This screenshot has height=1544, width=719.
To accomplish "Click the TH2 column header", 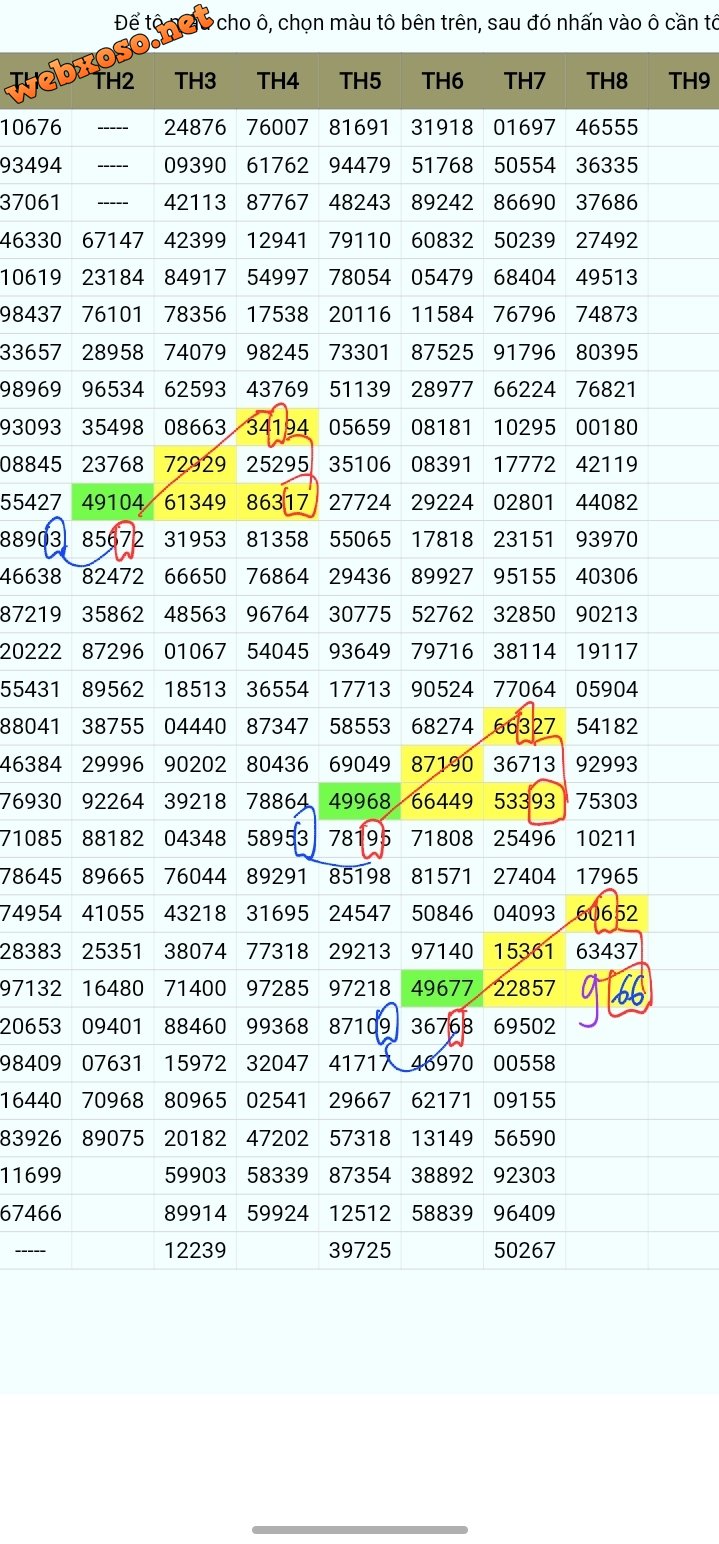I will 113,81.
